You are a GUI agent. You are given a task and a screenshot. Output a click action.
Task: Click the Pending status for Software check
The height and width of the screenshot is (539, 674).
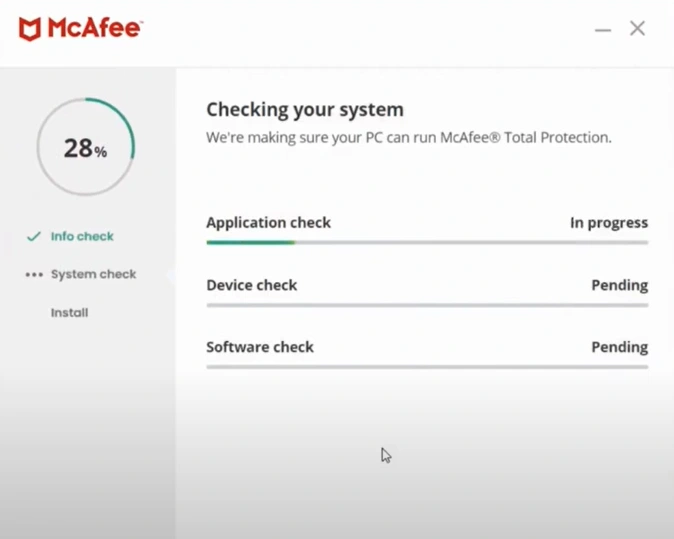(x=620, y=347)
